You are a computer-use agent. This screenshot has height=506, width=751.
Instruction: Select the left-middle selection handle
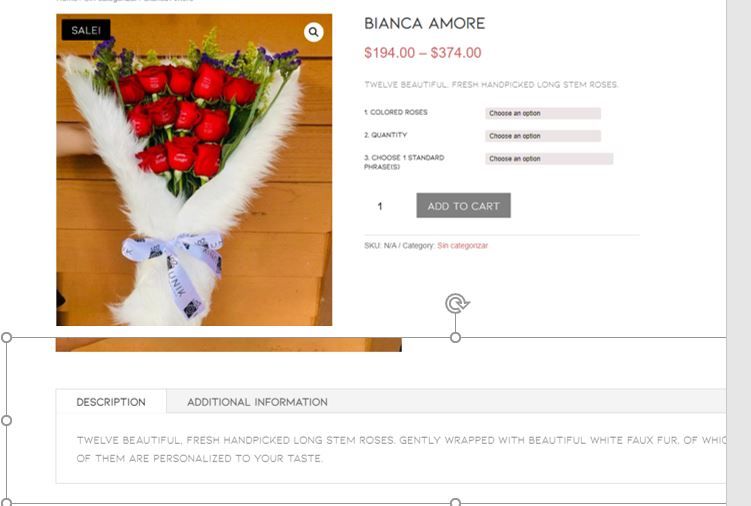click(x=7, y=420)
